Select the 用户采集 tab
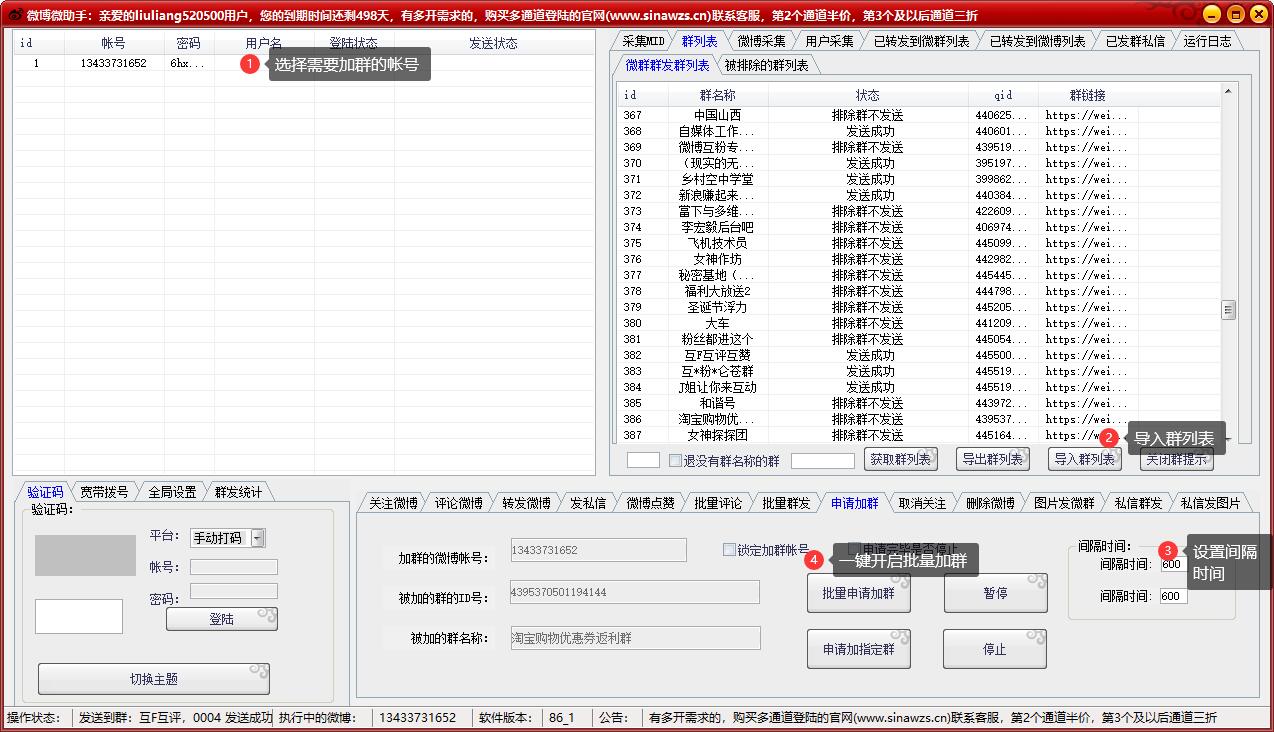The height and width of the screenshot is (732, 1274). coord(829,41)
